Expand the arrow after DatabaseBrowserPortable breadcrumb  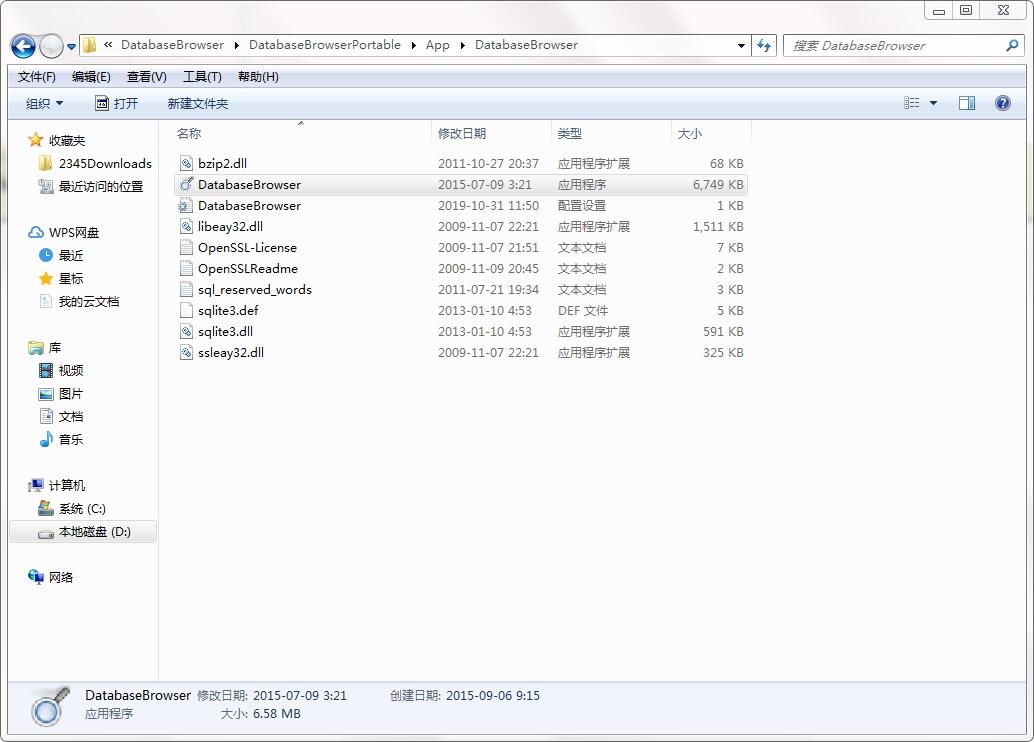pyautogui.click(x=413, y=46)
